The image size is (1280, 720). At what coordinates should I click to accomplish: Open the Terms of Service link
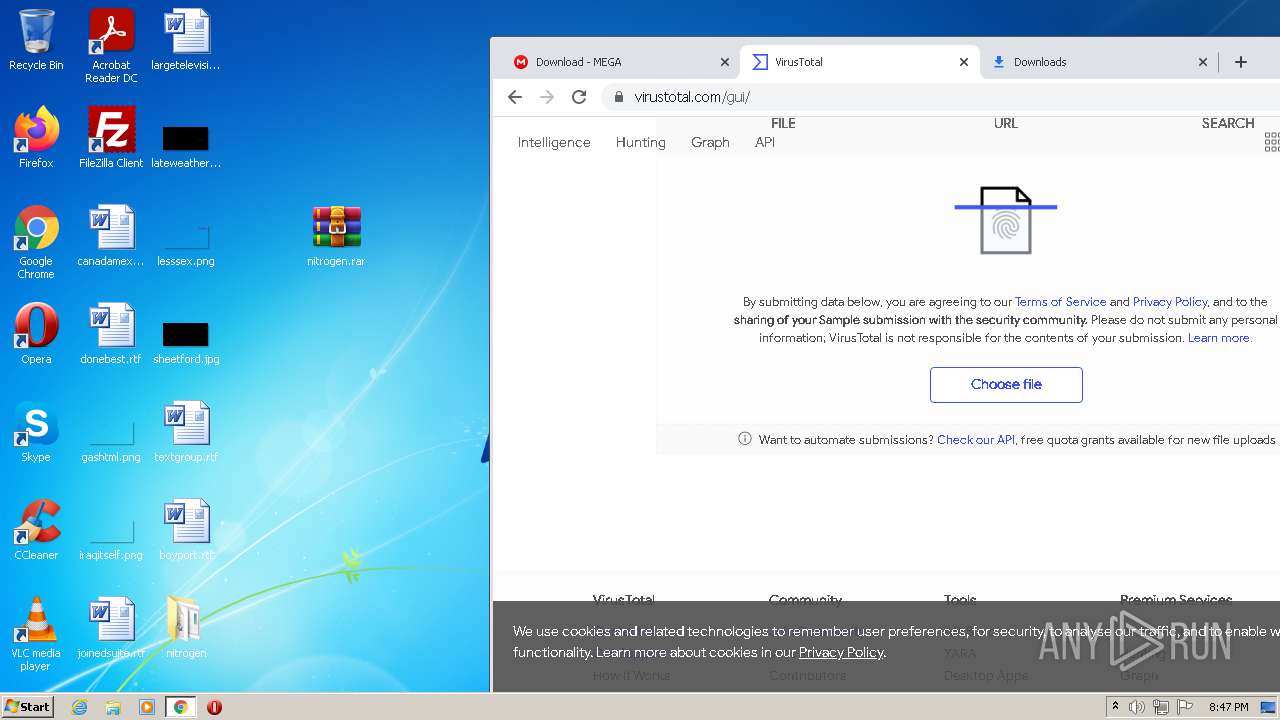point(1060,302)
